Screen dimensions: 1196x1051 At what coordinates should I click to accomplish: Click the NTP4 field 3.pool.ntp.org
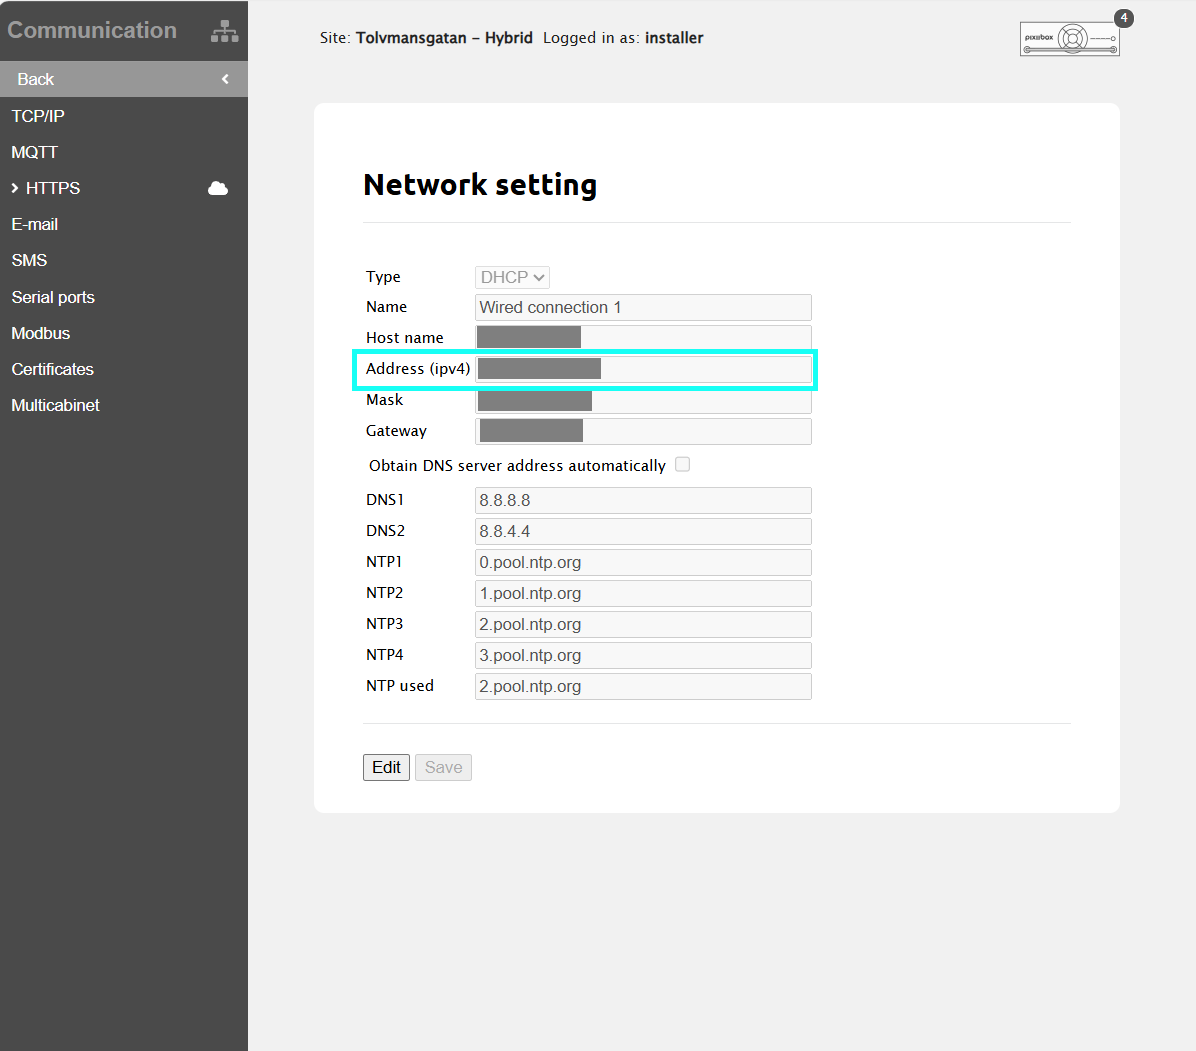click(643, 655)
